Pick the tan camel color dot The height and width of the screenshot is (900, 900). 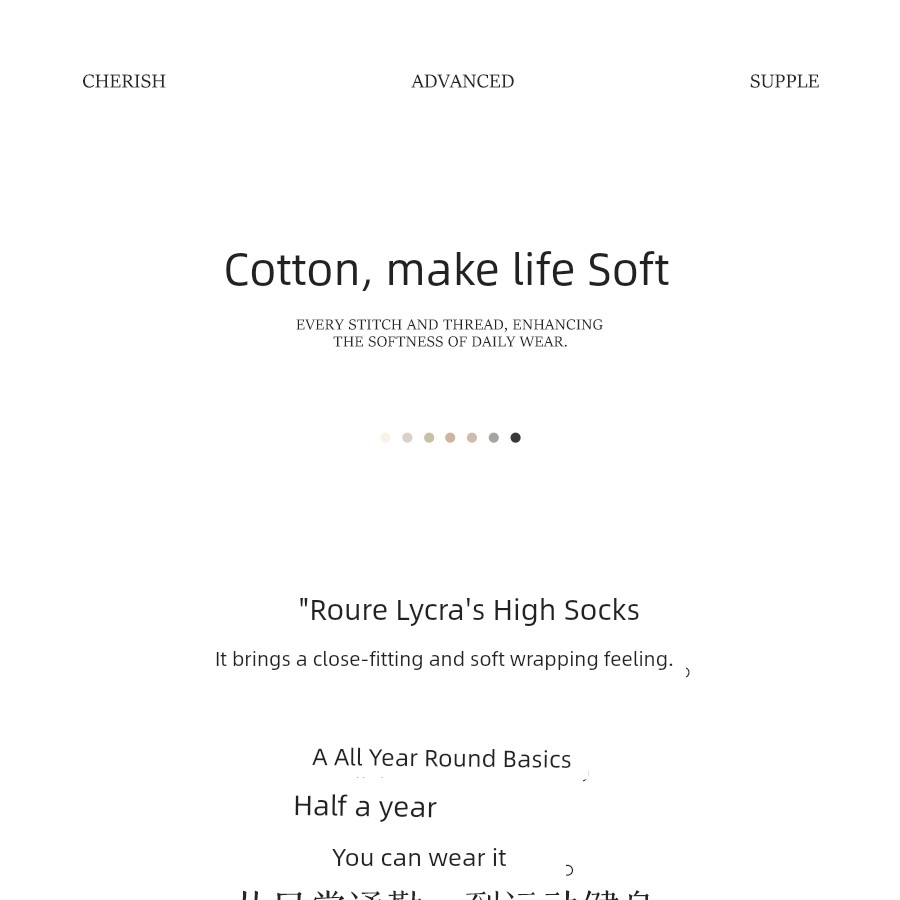pos(450,438)
